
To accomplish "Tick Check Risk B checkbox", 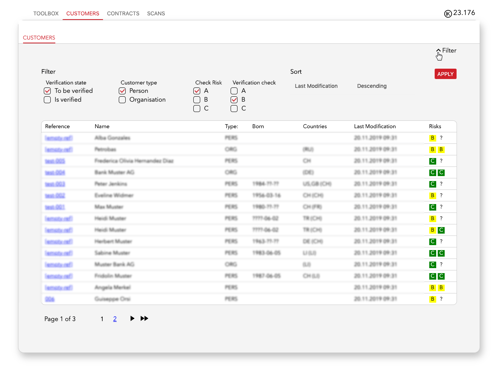I will pyautogui.click(x=197, y=100).
